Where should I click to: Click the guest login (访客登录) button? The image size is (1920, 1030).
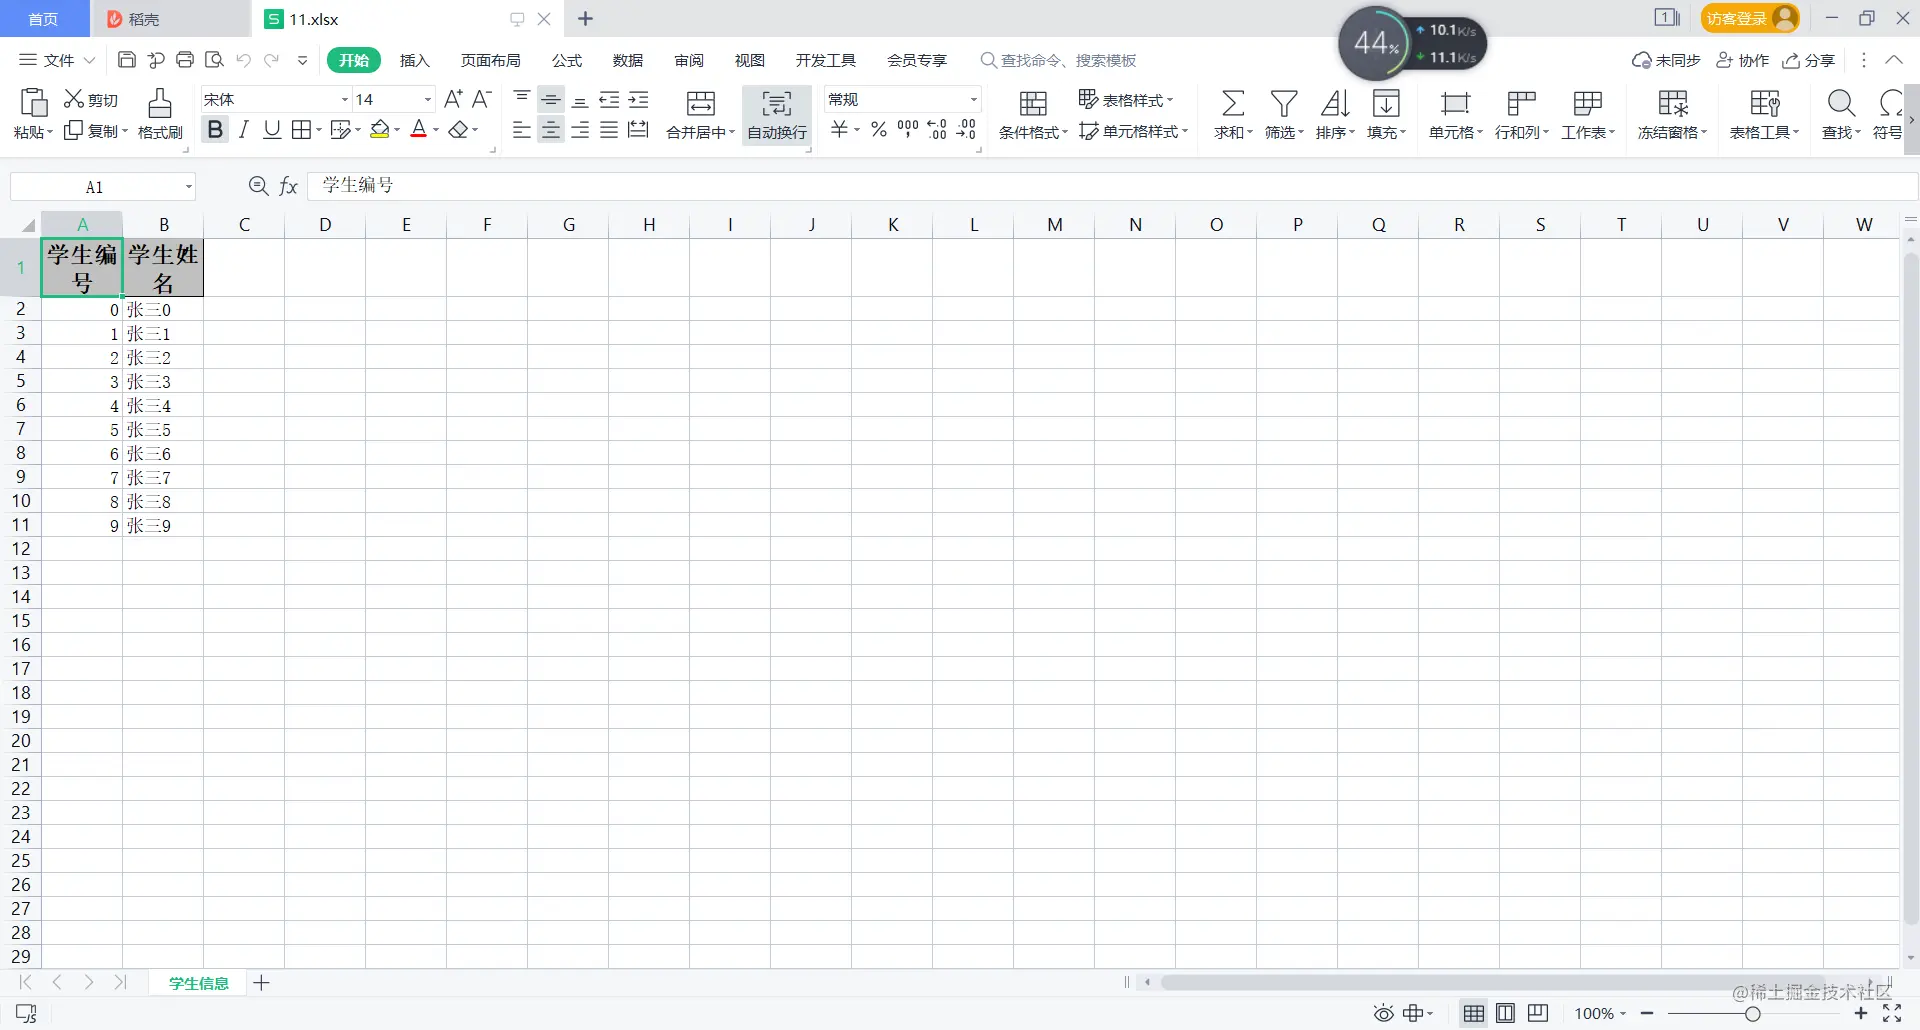pos(1750,18)
